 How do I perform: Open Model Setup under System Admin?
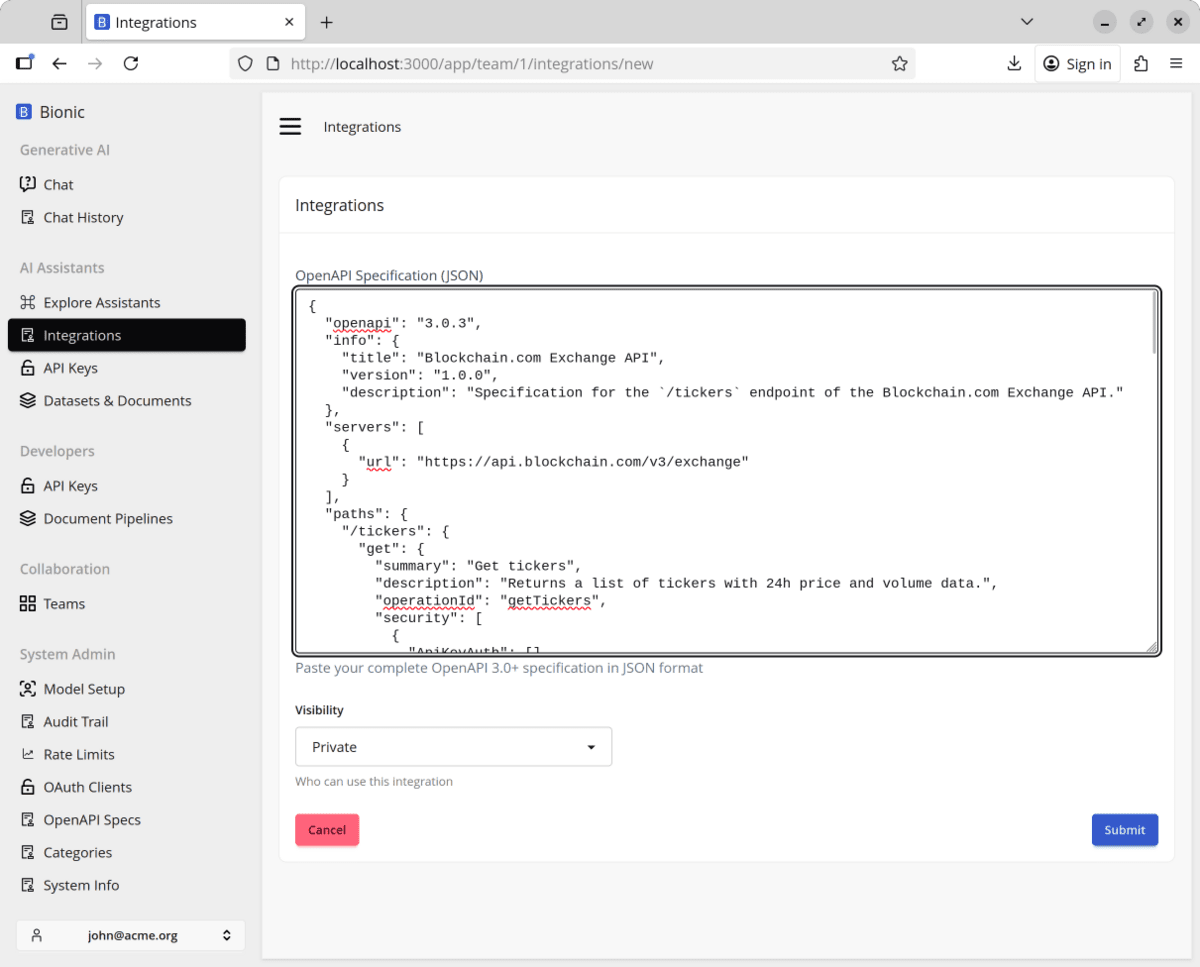84,689
